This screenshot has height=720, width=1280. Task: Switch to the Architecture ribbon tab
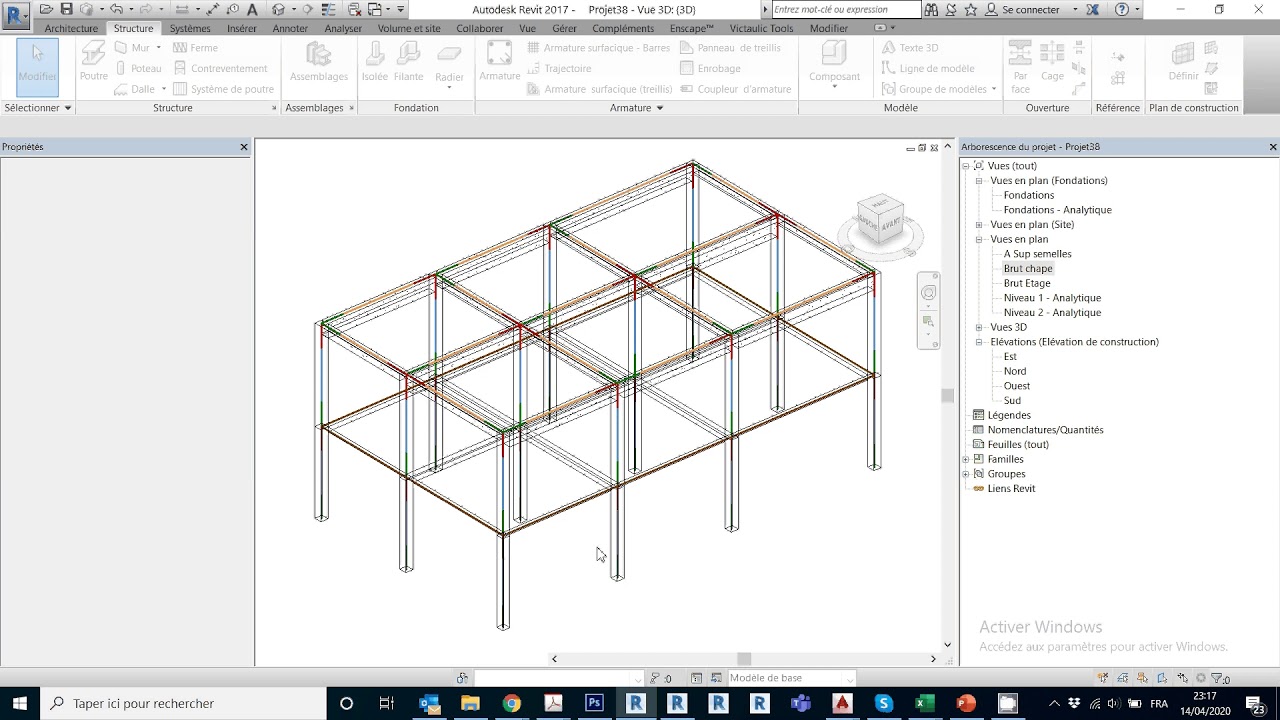click(71, 28)
